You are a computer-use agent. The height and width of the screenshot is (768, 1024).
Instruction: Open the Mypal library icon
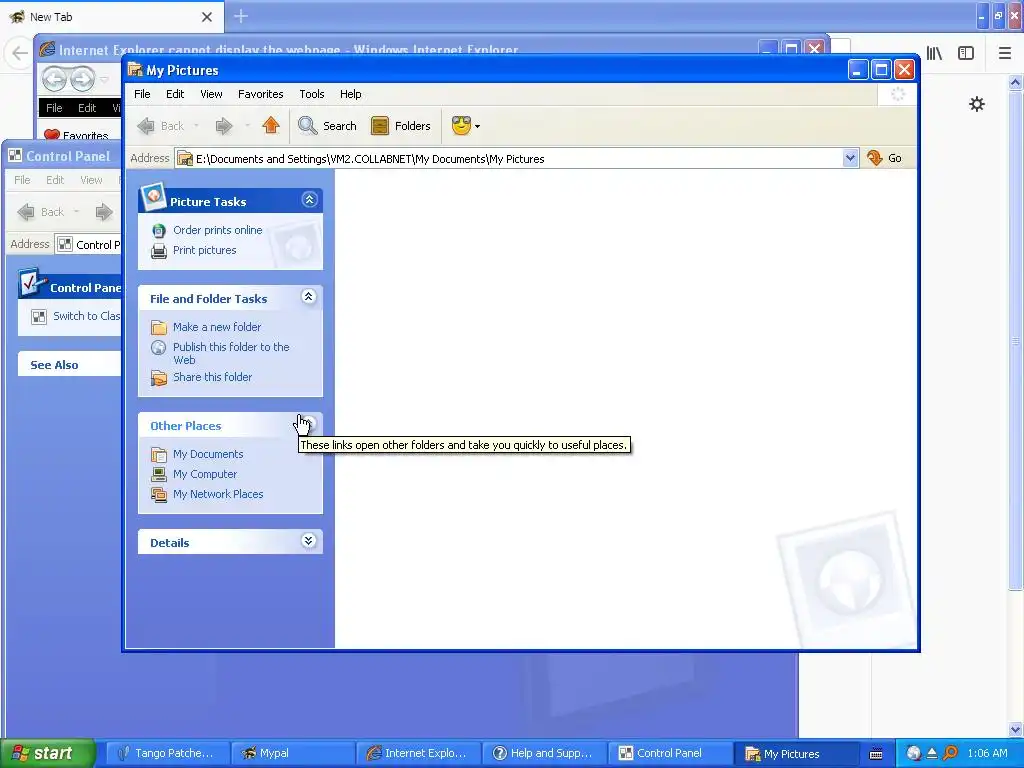click(934, 53)
